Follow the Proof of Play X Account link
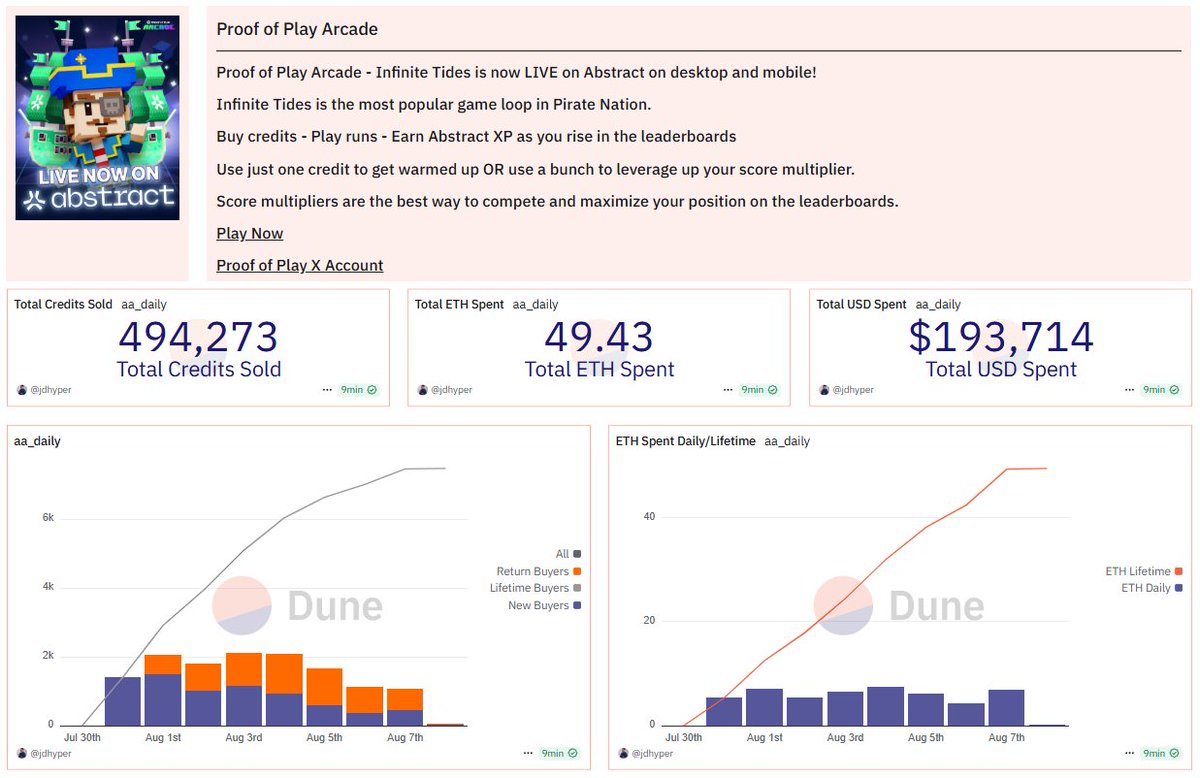Viewport: 1200px width, 778px height. point(299,265)
